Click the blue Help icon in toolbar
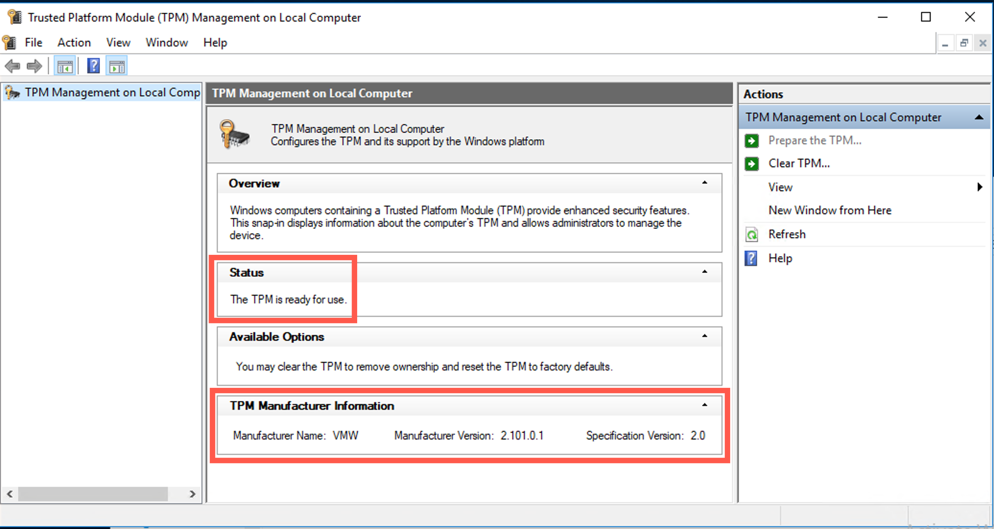The width and height of the screenshot is (994, 529). click(x=93, y=66)
